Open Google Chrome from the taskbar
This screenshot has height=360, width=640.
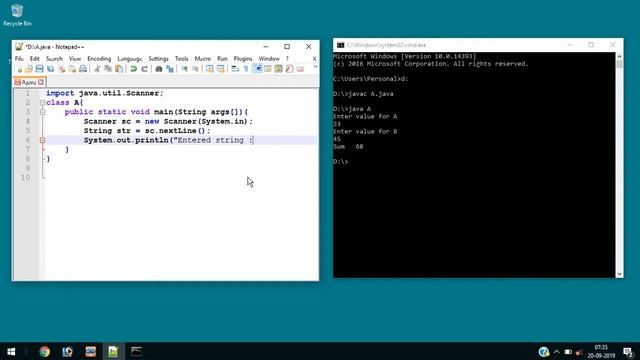(44, 351)
